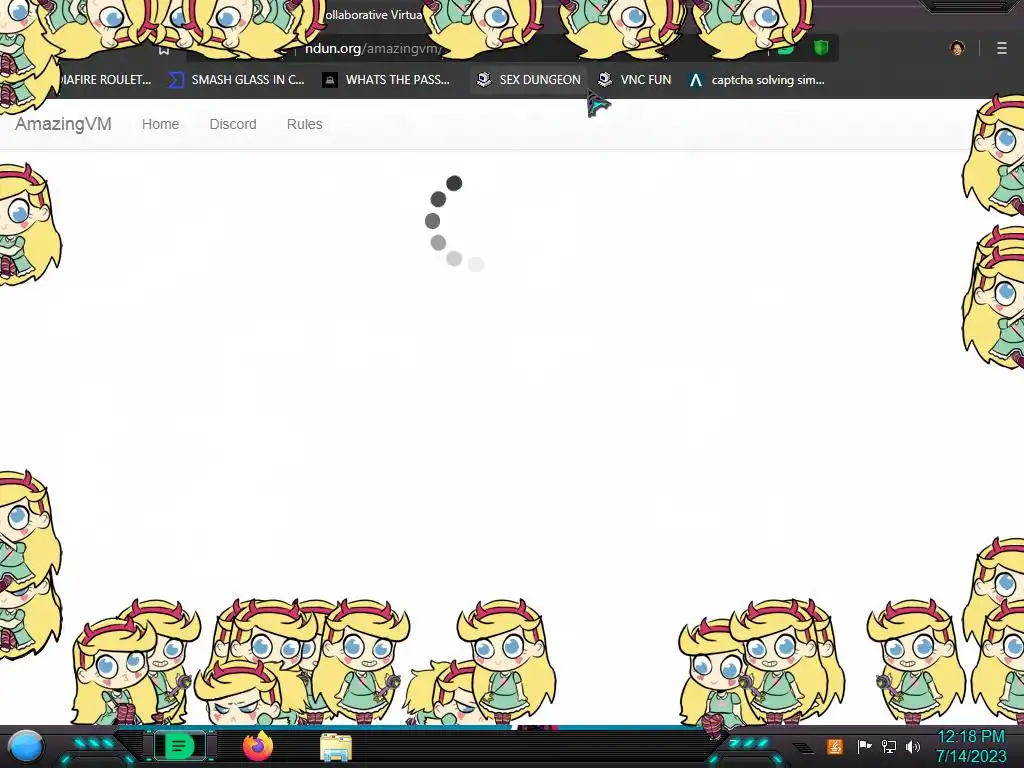Open the Start menu orb

(x=26, y=746)
